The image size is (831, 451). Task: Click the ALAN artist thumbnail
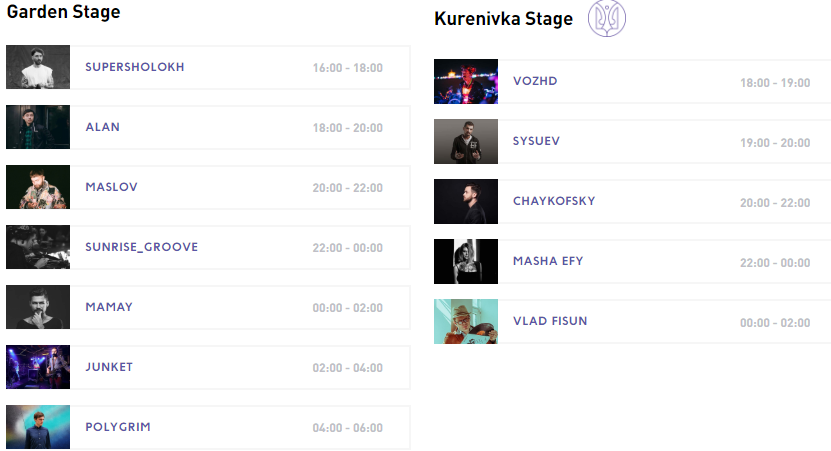pos(38,127)
